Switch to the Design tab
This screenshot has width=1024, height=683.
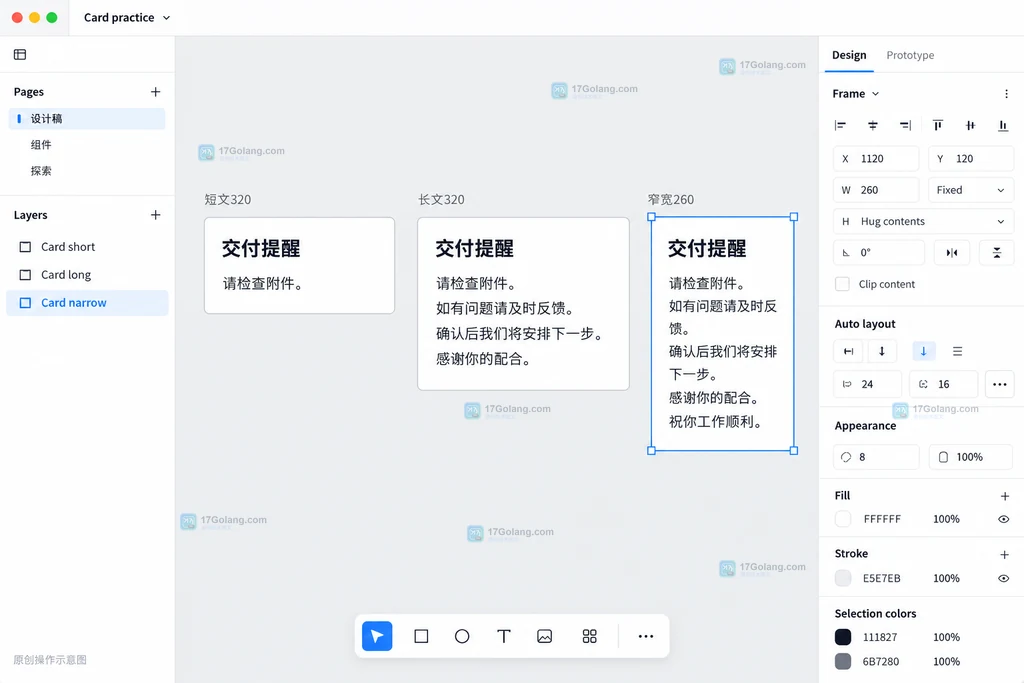pos(849,55)
